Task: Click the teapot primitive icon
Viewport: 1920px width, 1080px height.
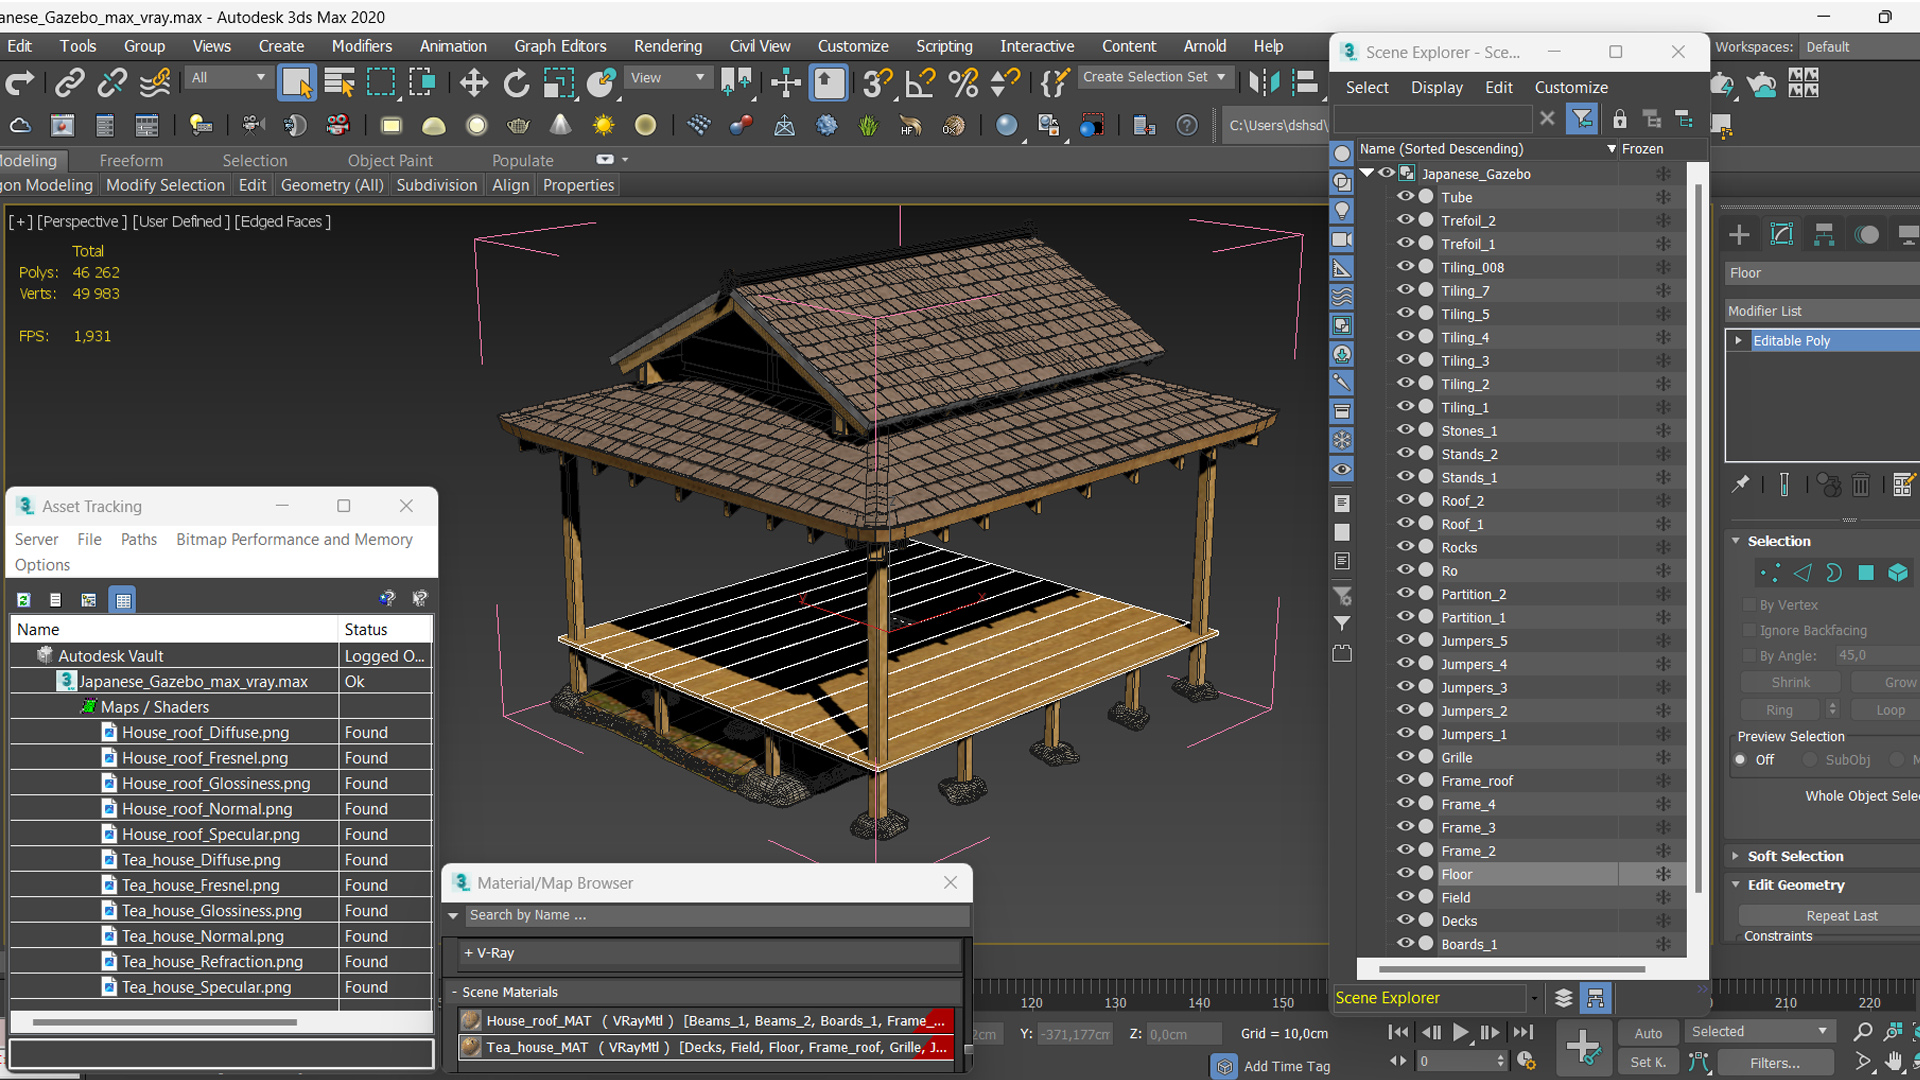Action: pyautogui.click(x=518, y=125)
